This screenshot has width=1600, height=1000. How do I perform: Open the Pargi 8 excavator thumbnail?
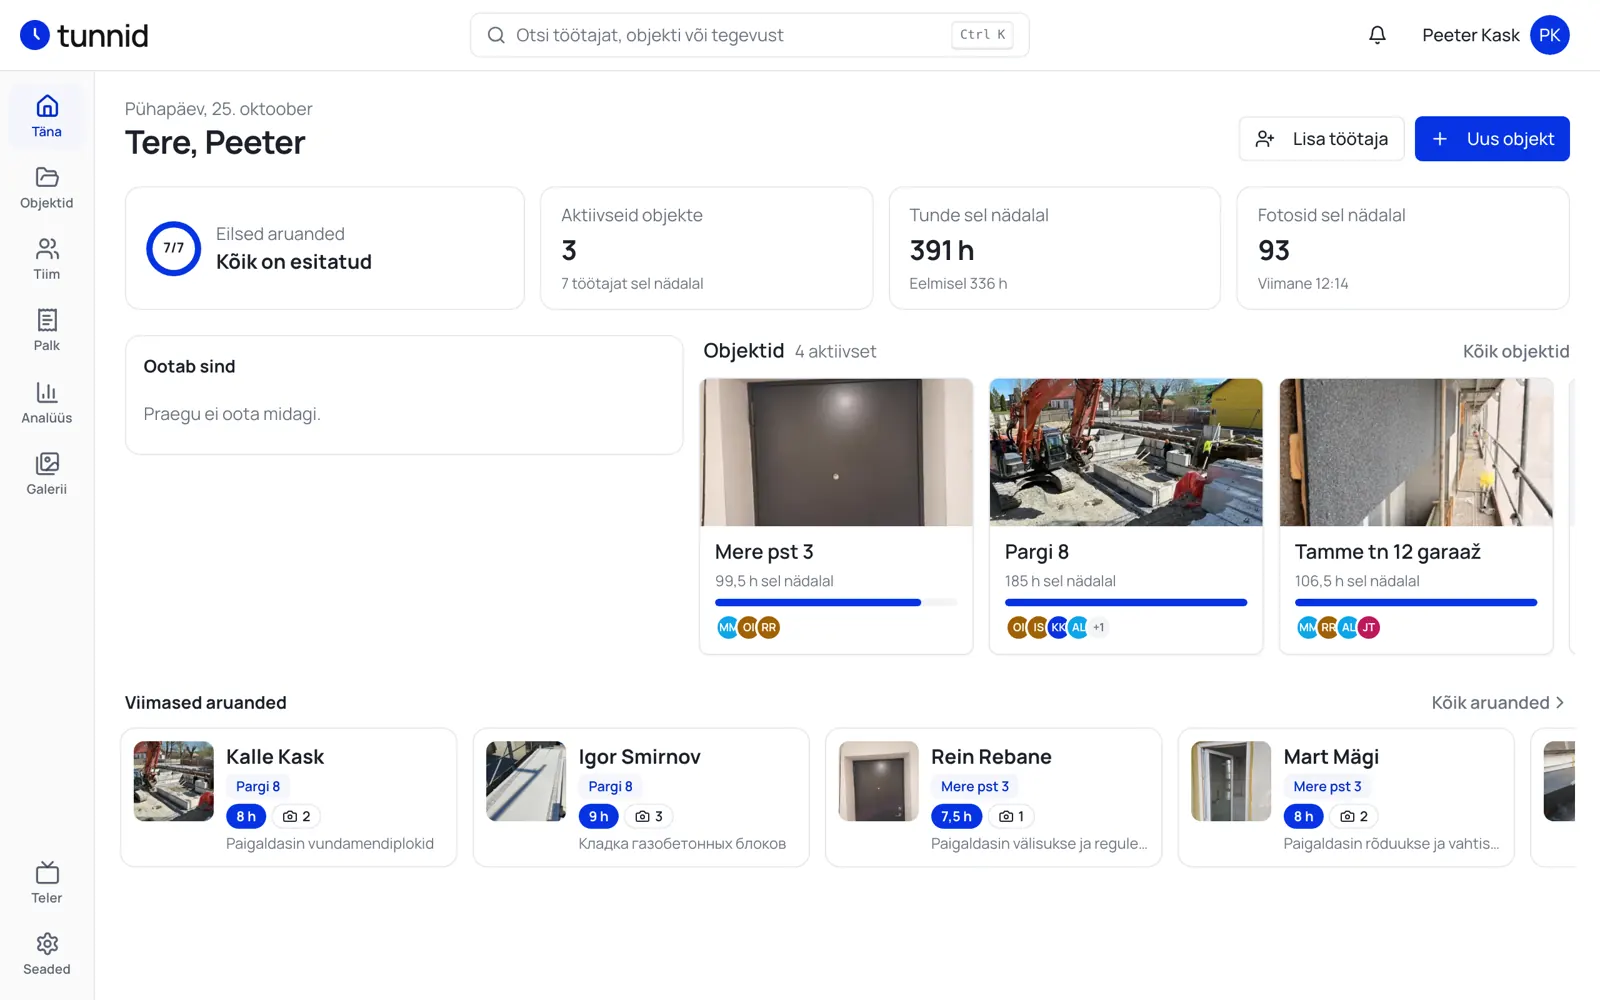click(1126, 452)
